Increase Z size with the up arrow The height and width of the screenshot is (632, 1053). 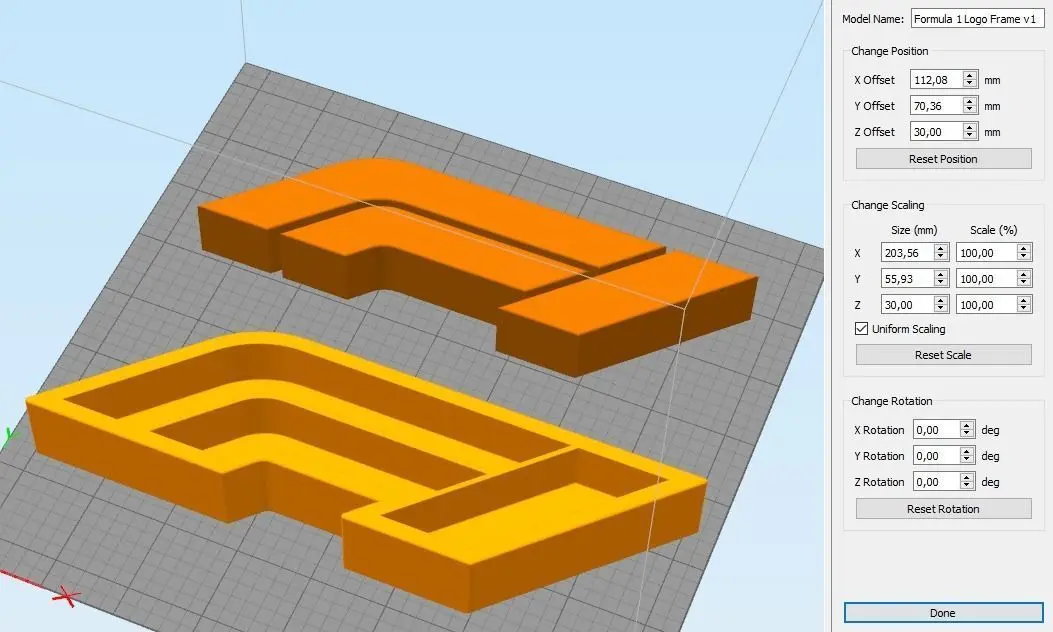pos(942,300)
